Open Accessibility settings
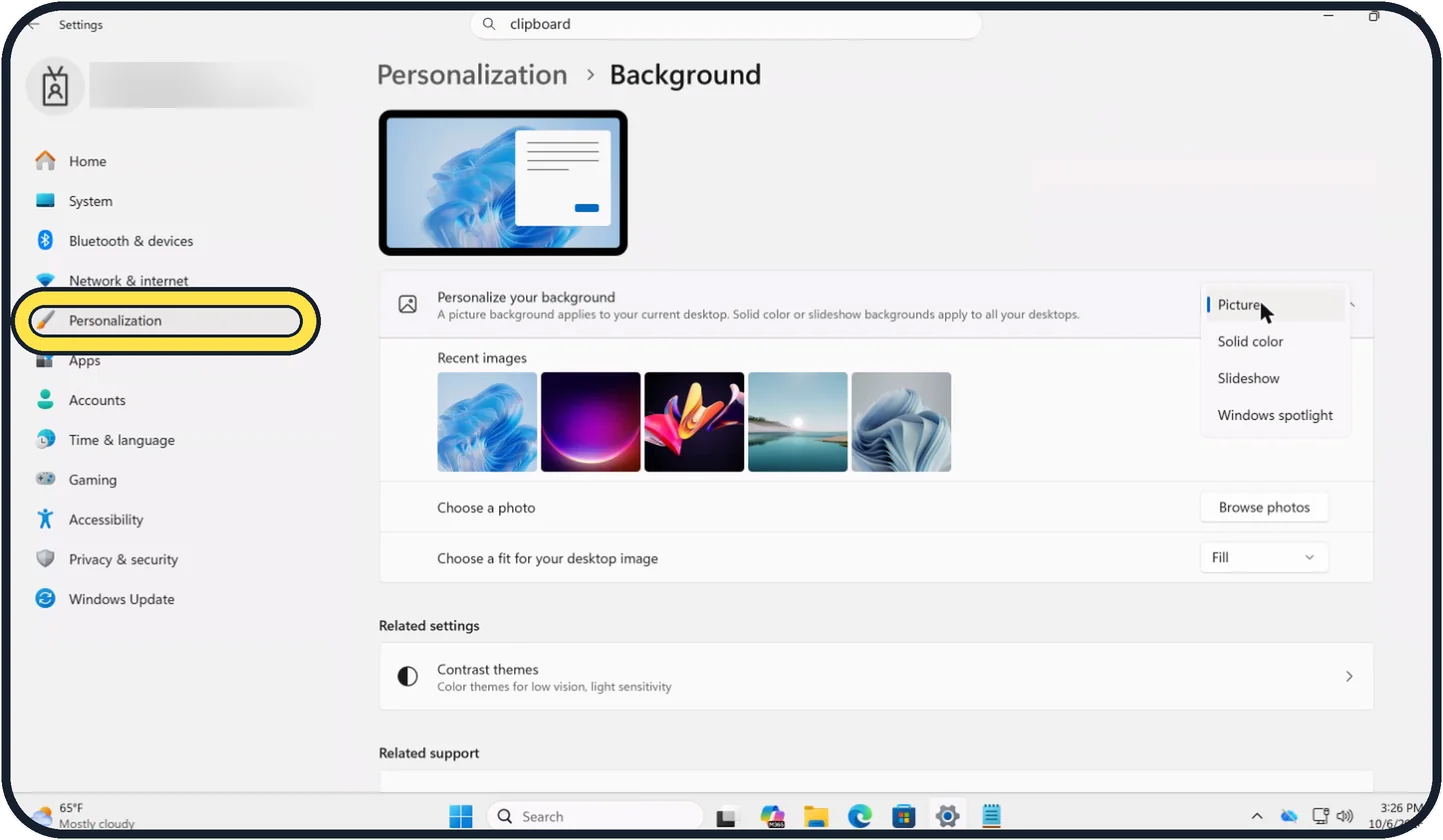This screenshot has width=1443, height=840. [105, 520]
